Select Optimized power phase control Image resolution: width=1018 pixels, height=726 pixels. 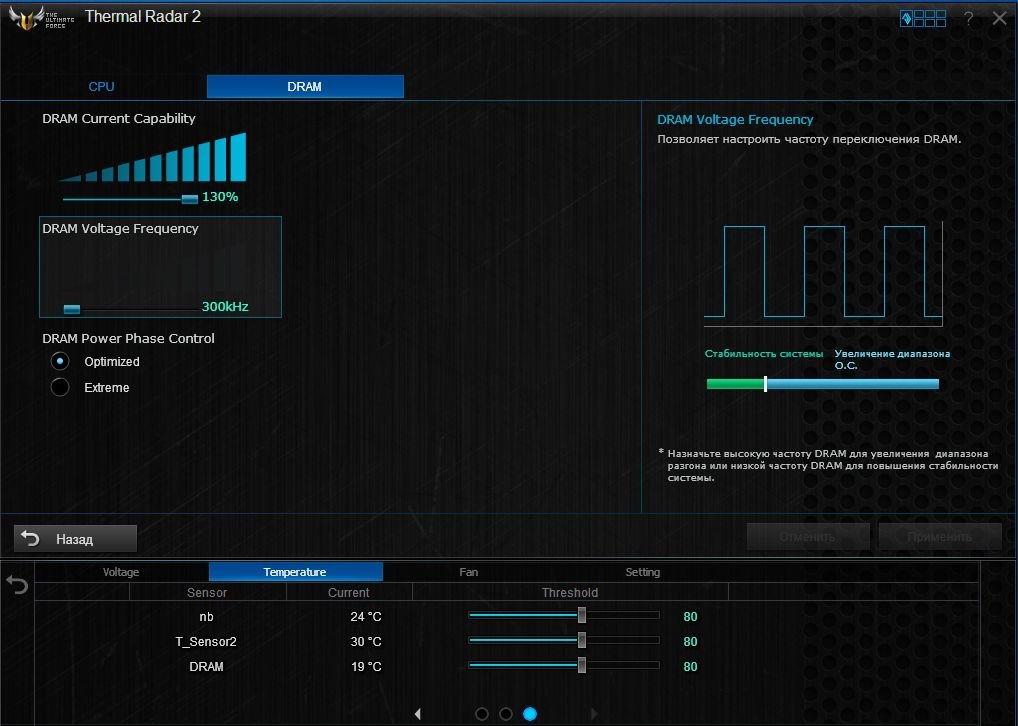pyautogui.click(x=60, y=361)
